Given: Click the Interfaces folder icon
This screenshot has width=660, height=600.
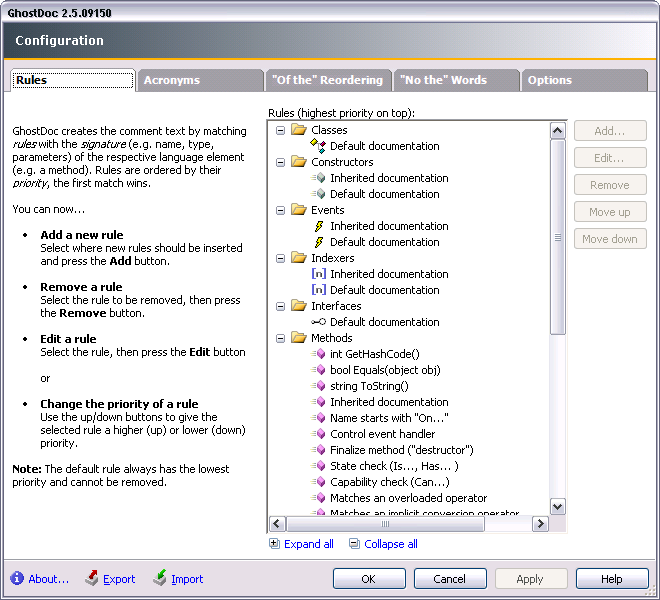Looking at the screenshot, I should click(x=299, y=305).
